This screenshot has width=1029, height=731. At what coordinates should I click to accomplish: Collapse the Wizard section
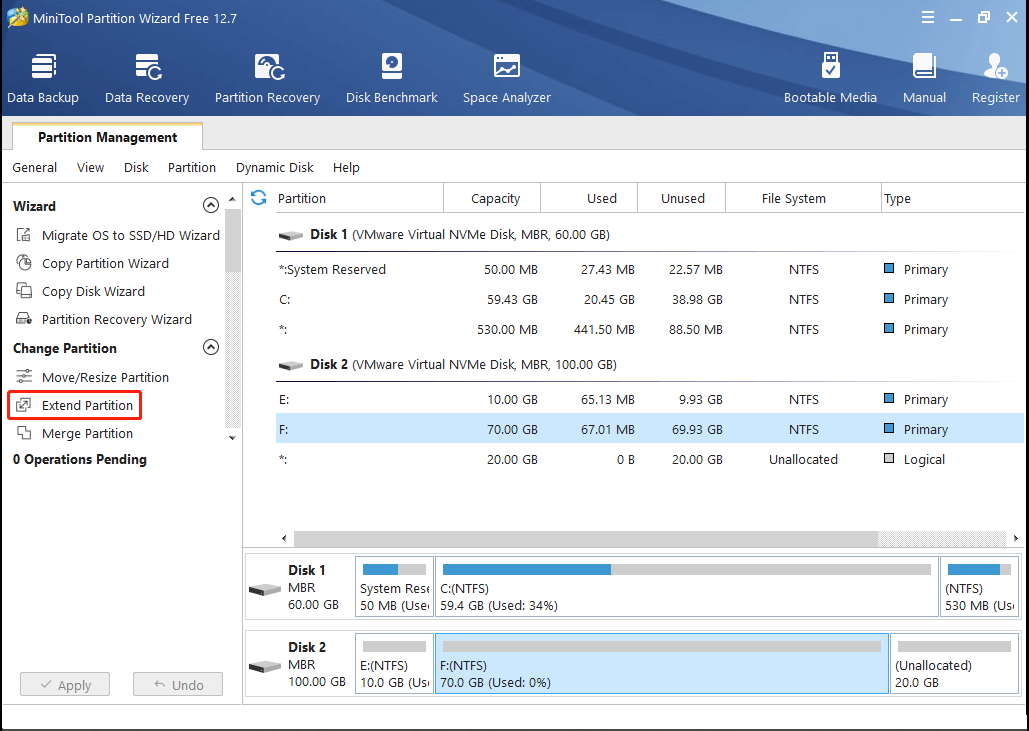pos(211,205)
